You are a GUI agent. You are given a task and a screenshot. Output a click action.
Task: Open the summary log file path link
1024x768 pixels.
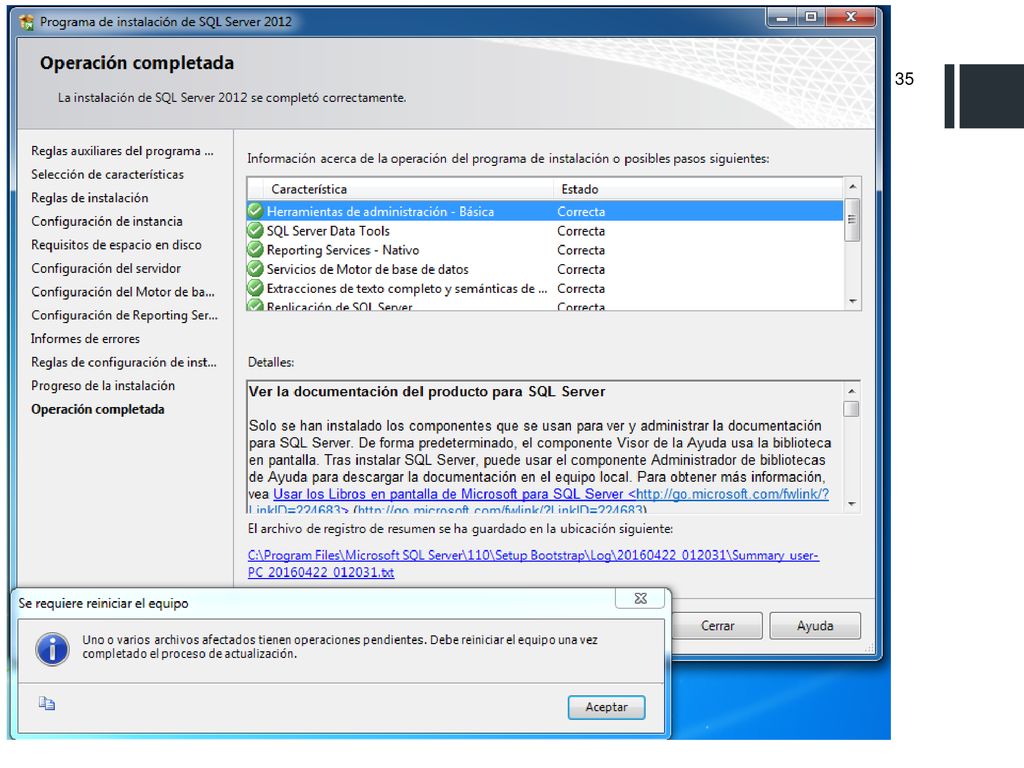click(x=533, y=564)
